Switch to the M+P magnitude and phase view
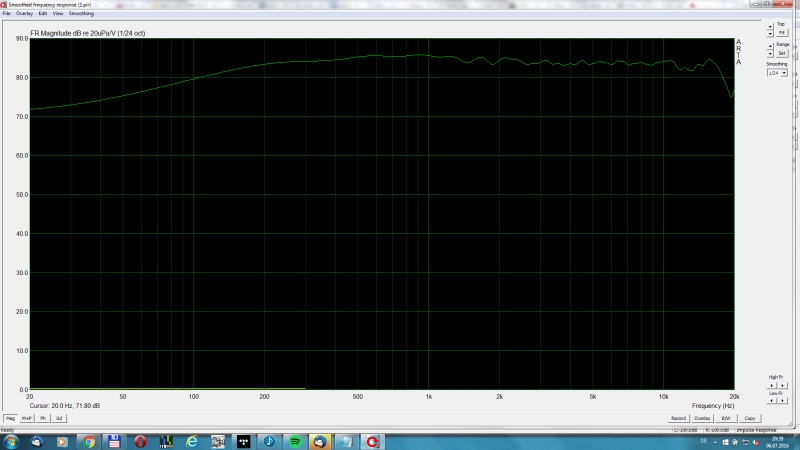The height and width of the screenshot is (450, 800). tap(27, 418)
